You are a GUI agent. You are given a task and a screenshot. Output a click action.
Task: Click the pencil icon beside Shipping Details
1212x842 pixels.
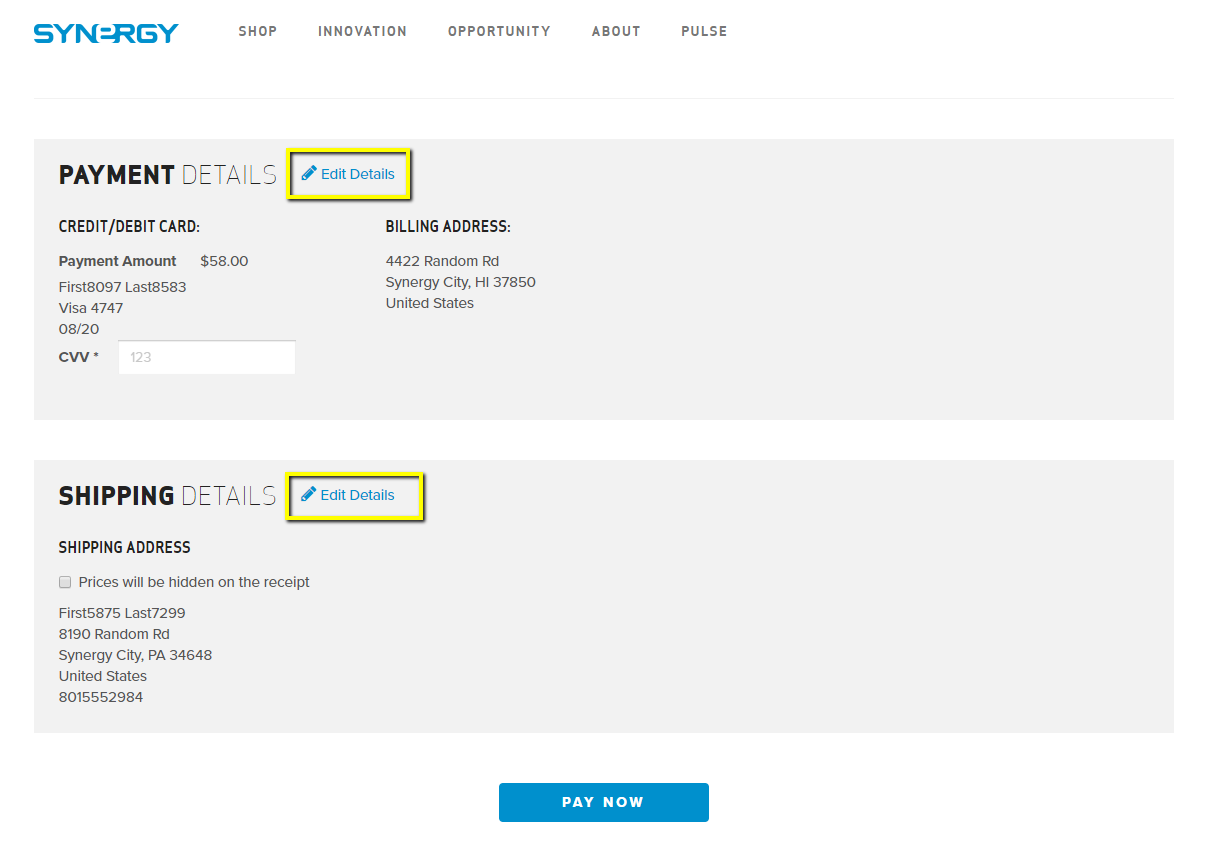click(x=309, y=494)
